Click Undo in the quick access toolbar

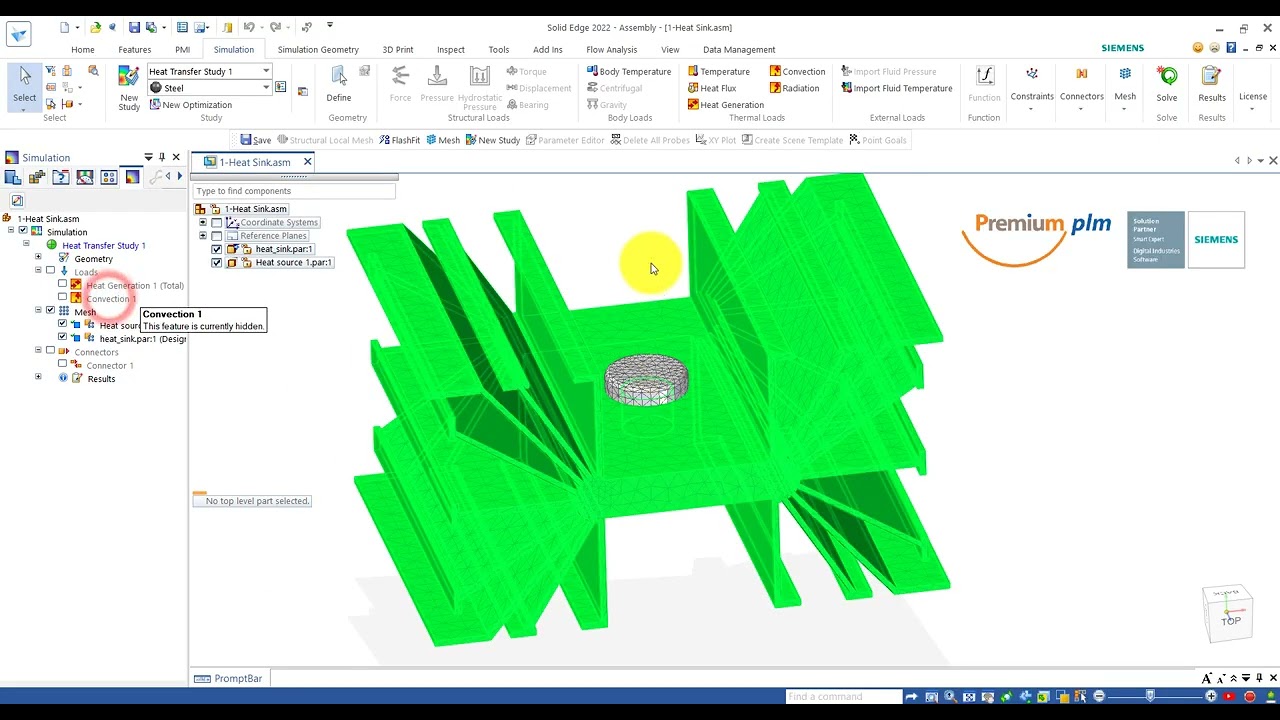coord(249,27)
